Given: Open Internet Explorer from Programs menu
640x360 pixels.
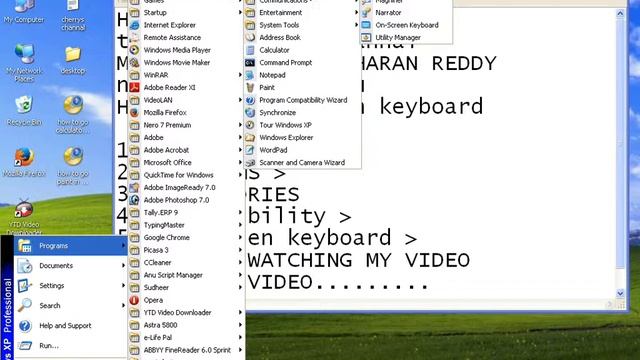Looking at the screenshot, I should 187,25.
